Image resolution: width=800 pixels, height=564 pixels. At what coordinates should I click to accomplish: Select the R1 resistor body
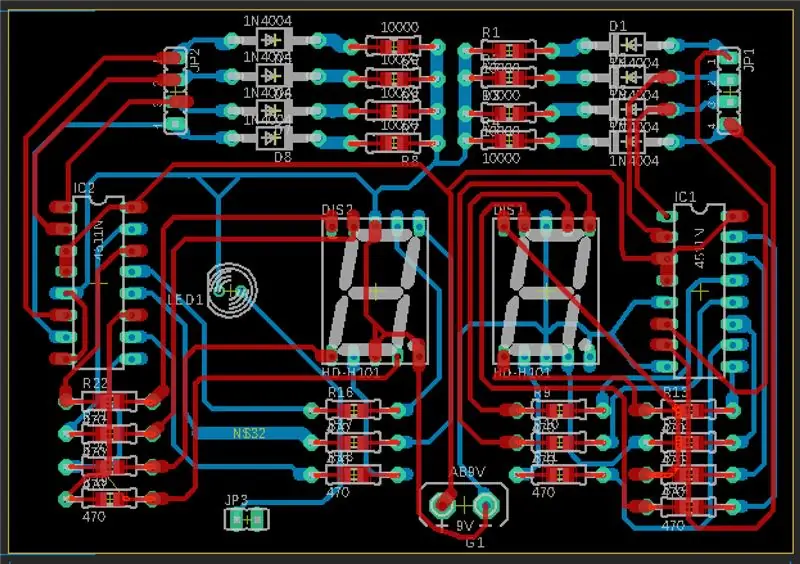coord(508,50)
